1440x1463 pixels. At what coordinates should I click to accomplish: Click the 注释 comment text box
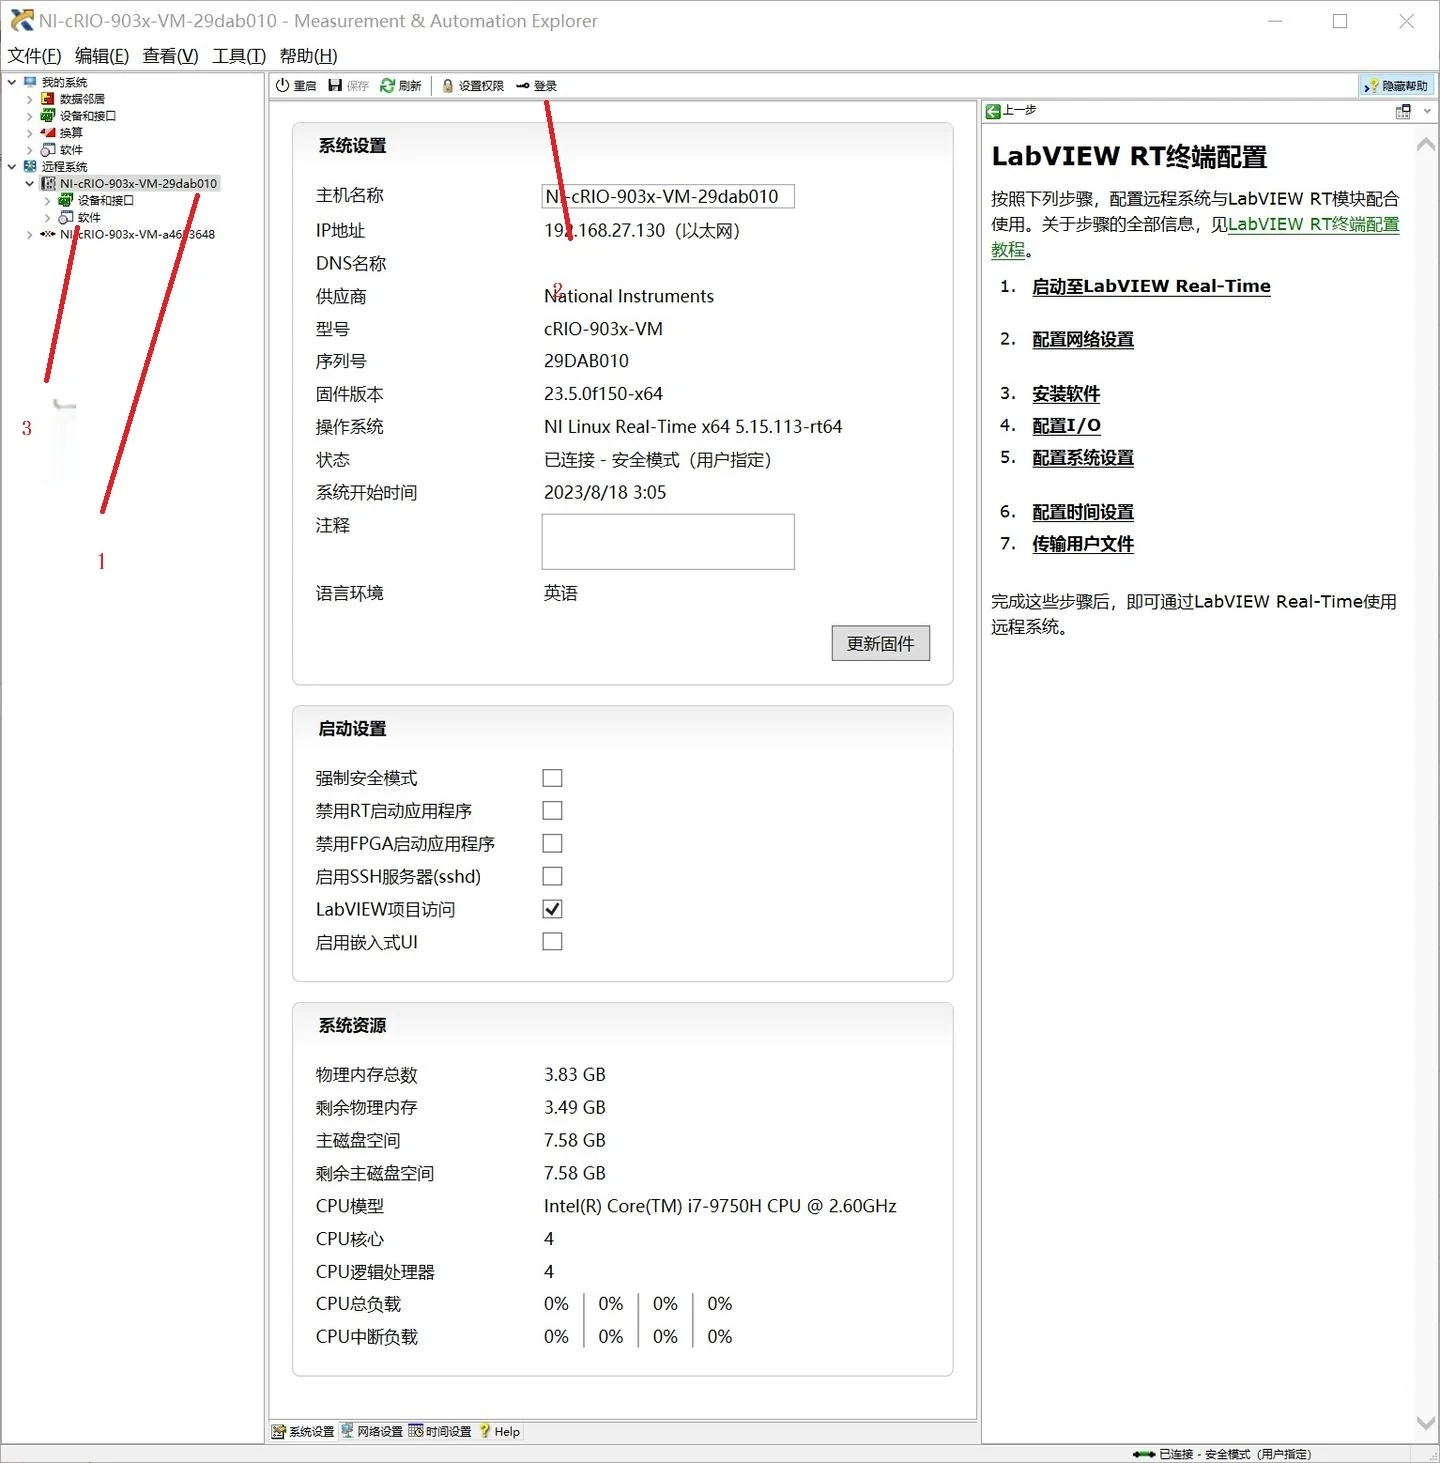668,542
